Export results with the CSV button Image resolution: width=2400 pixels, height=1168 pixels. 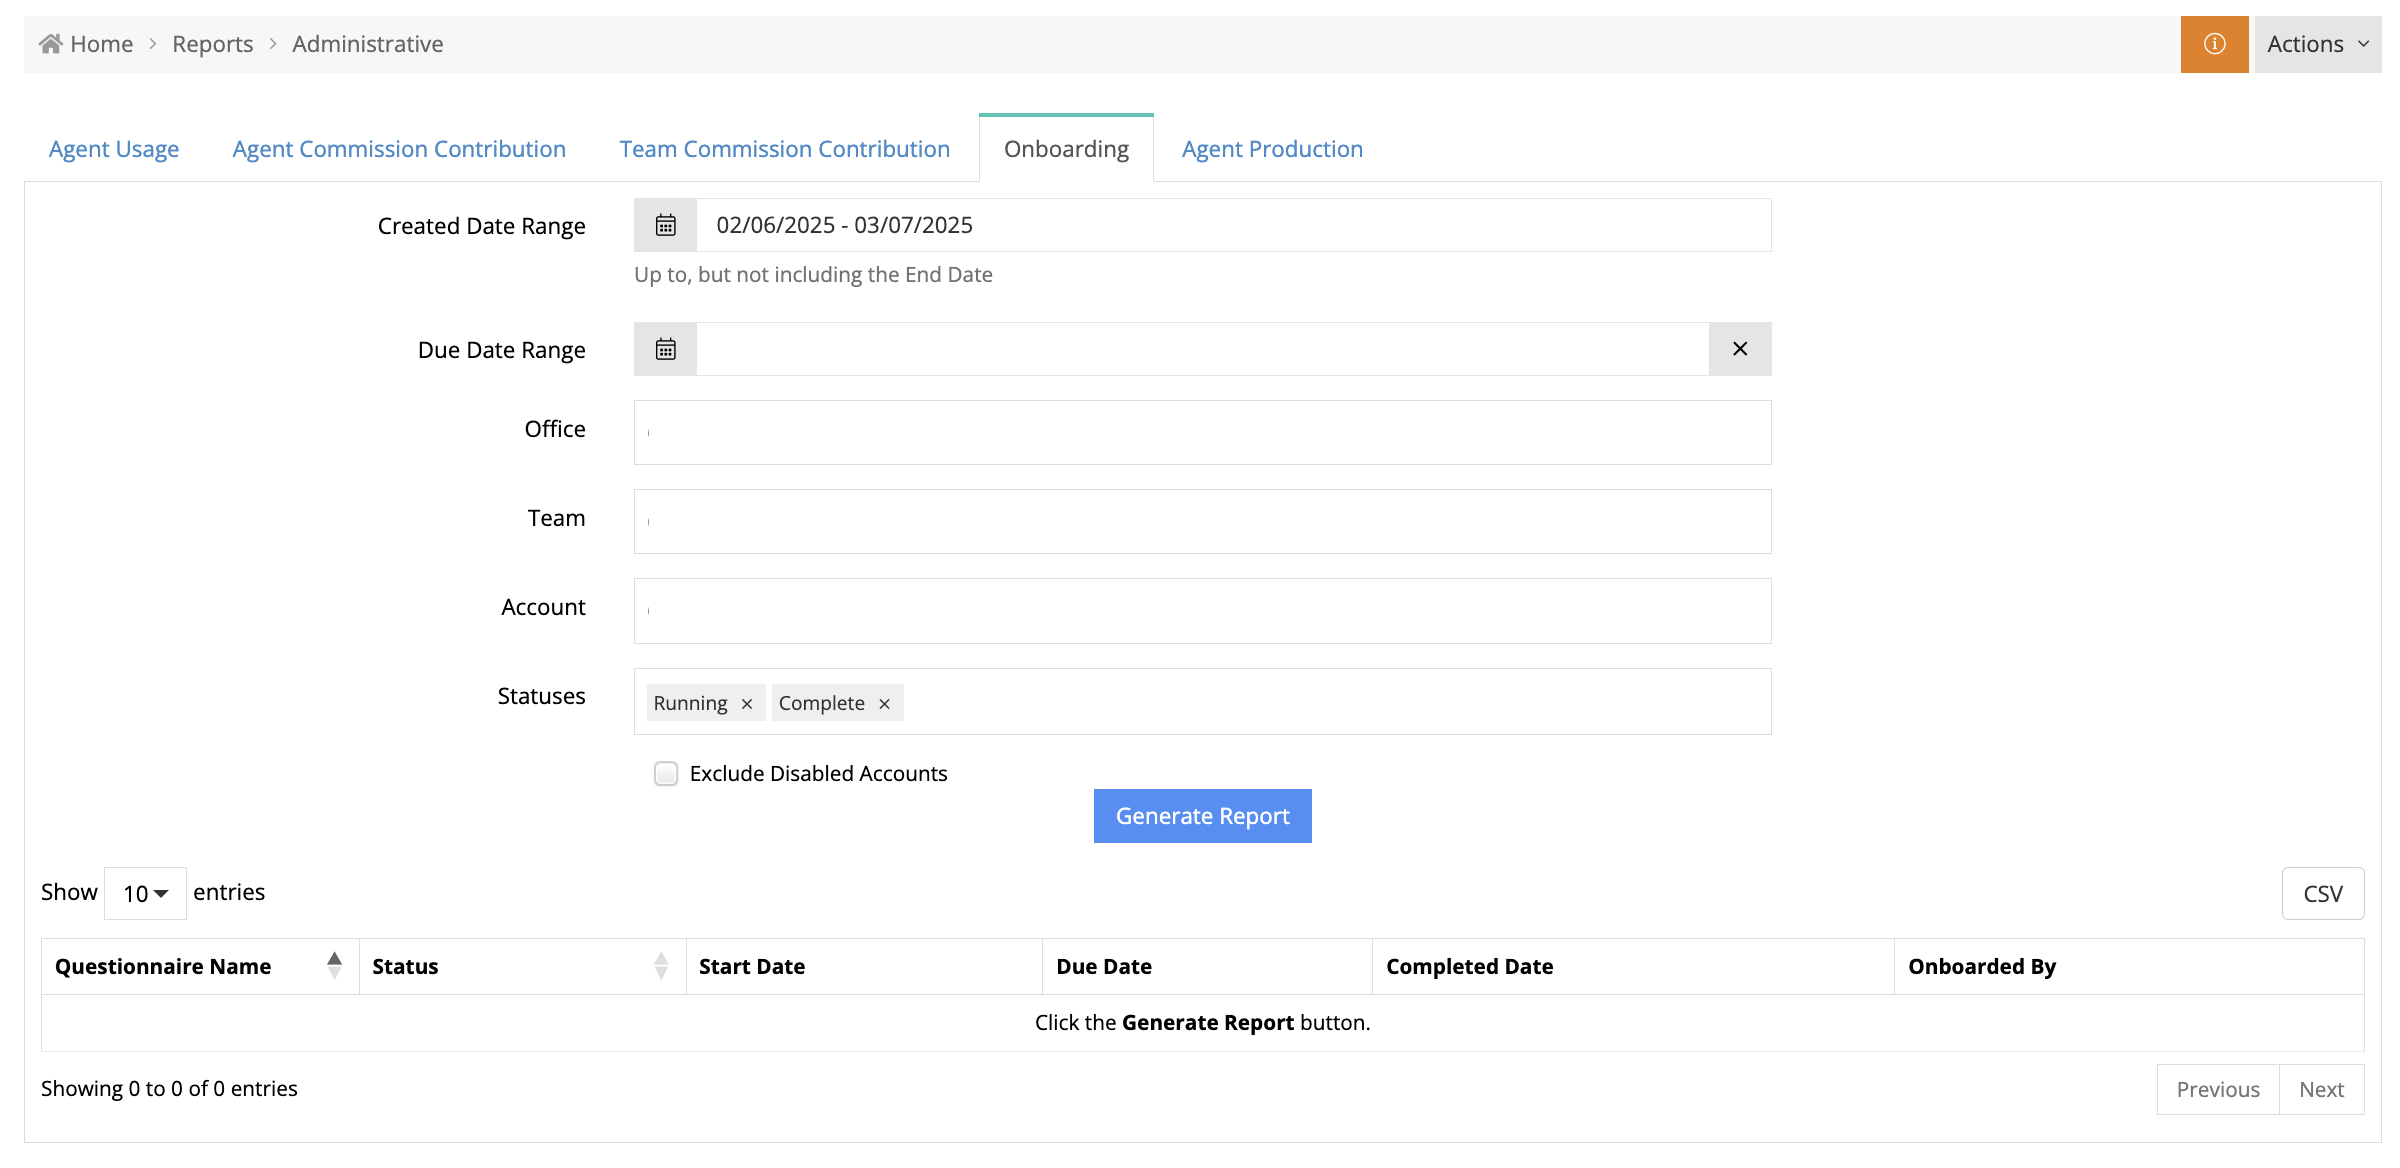click(2322, 893)
